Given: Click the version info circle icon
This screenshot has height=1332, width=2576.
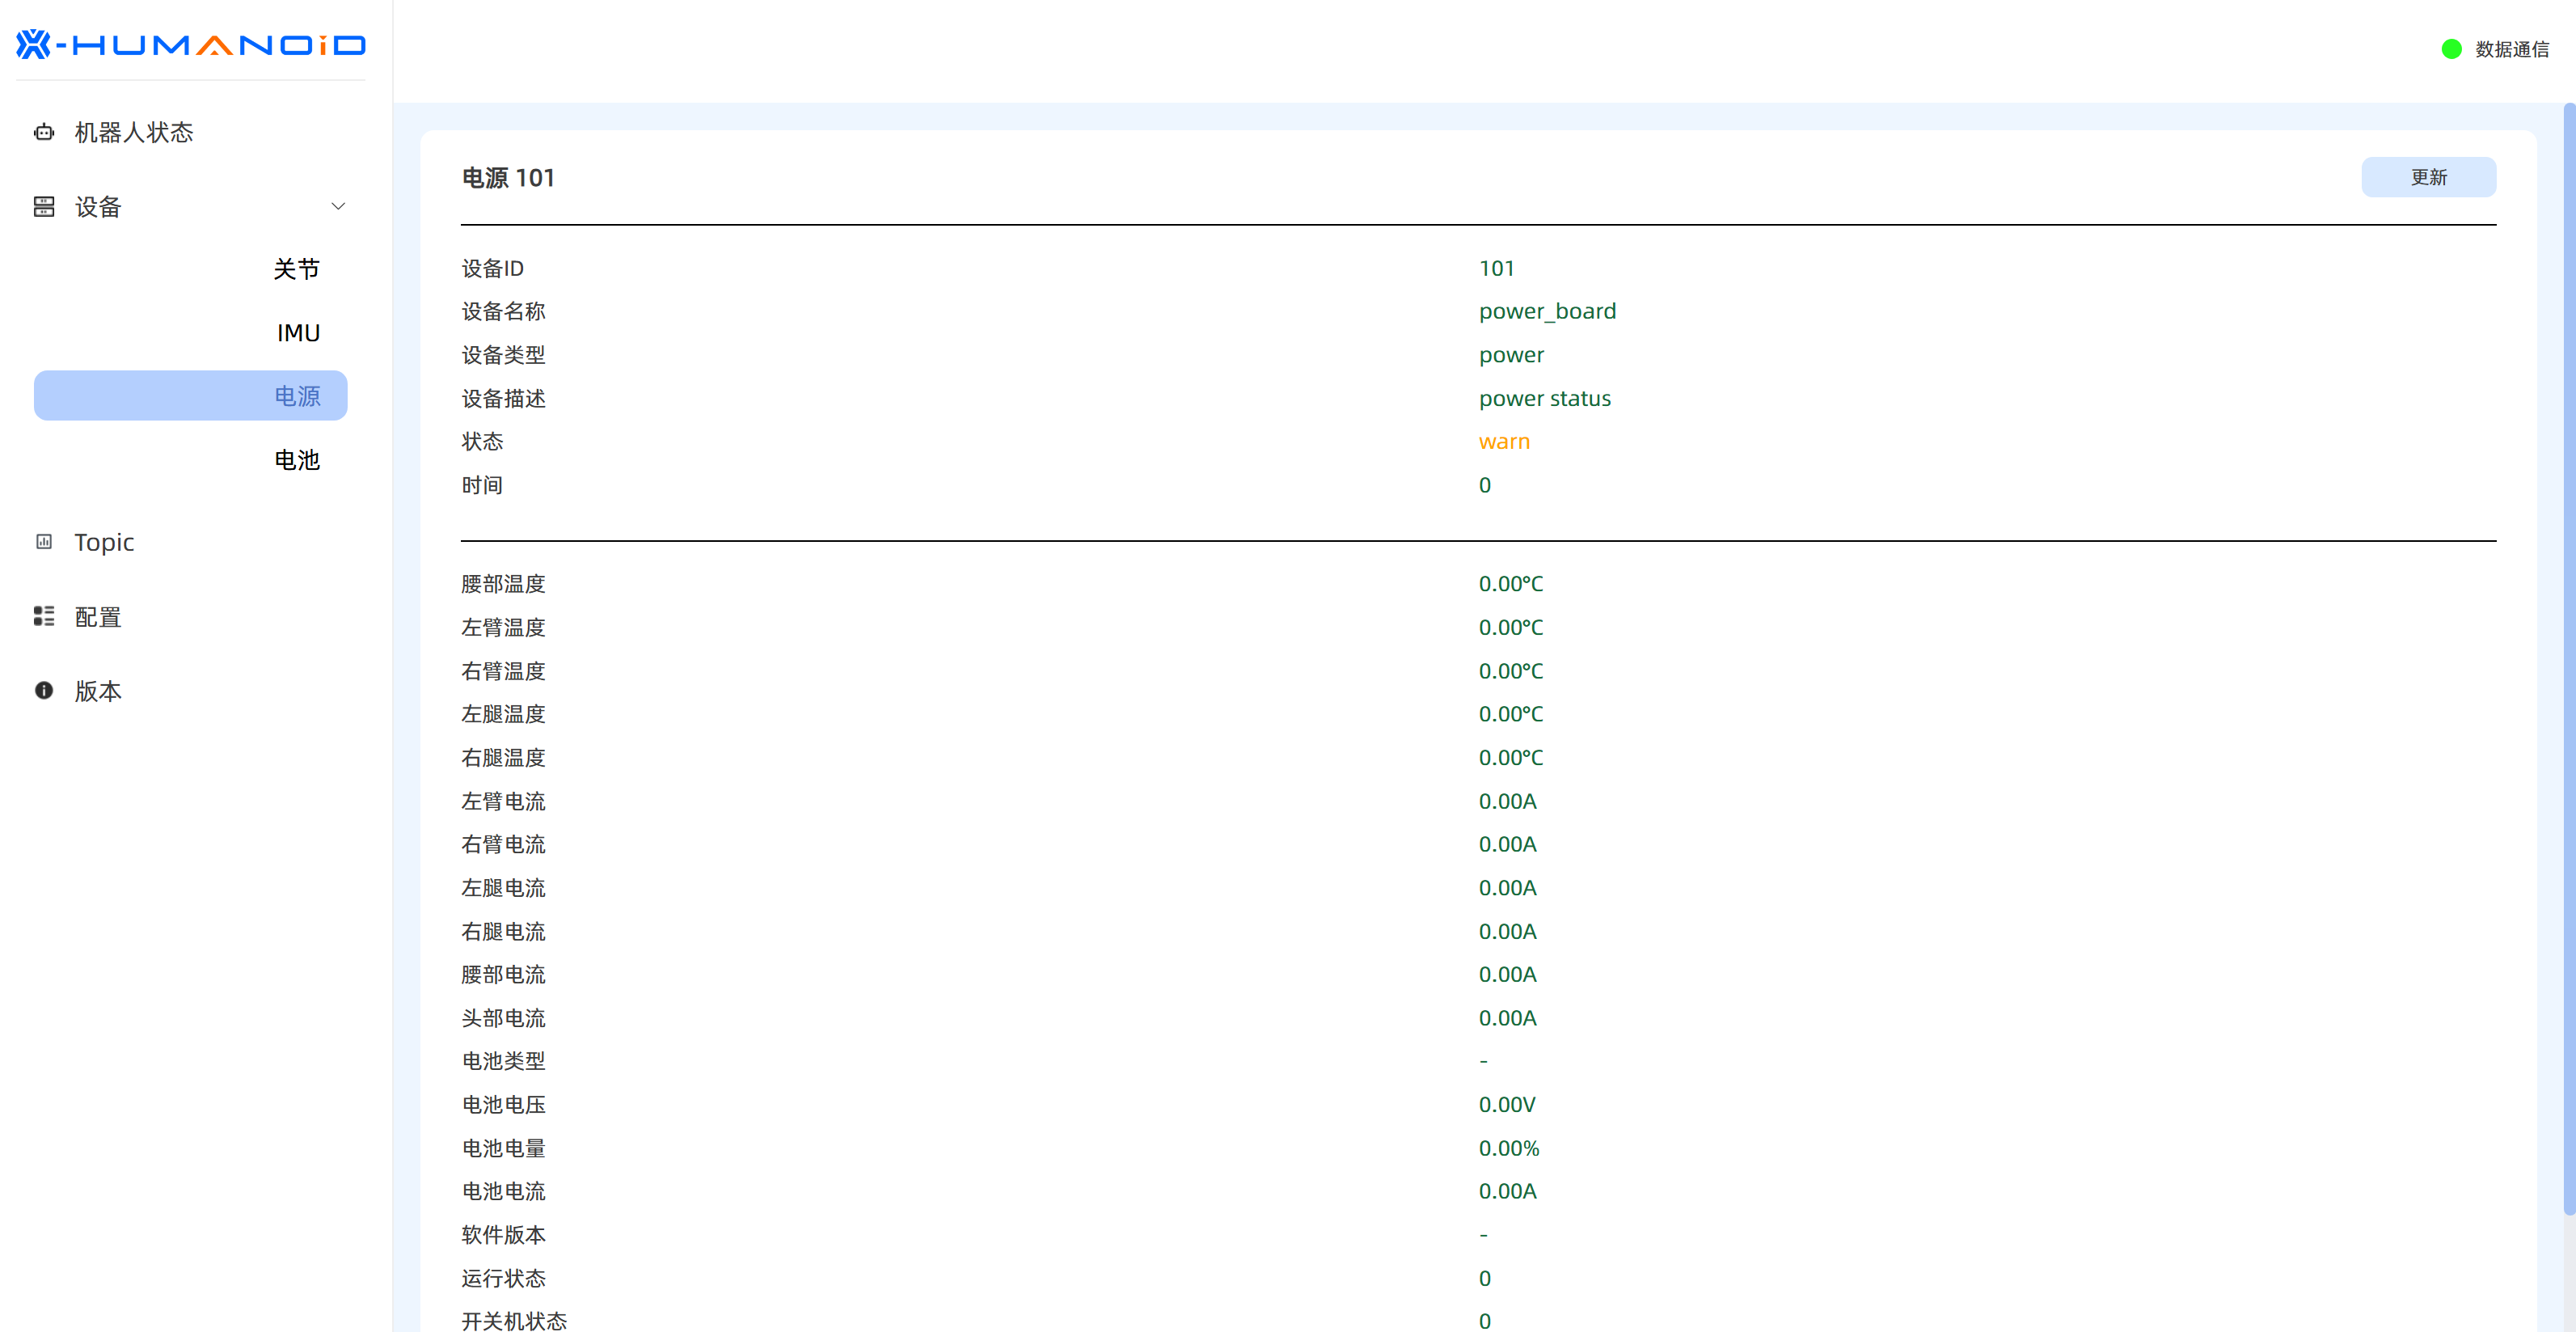Looking at the screenshot, I should tap(44, 691).
